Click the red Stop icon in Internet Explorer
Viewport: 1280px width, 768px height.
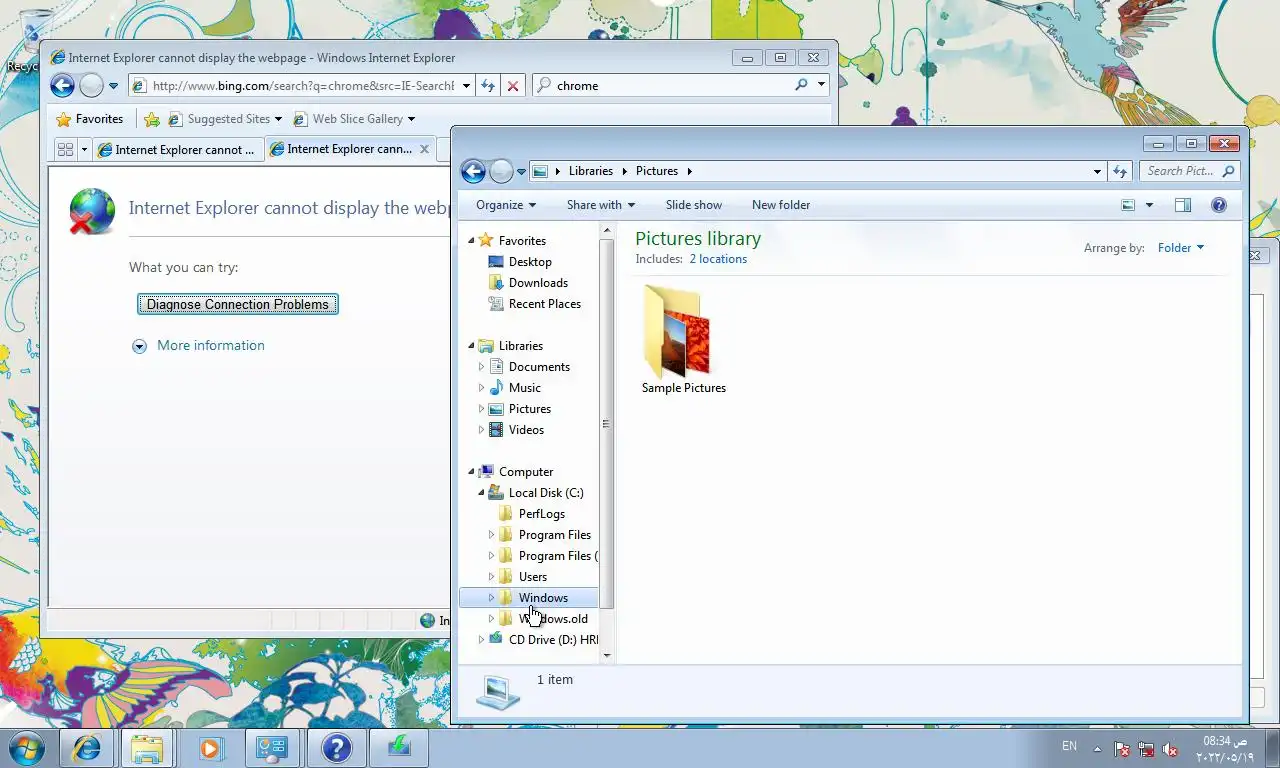[513, 86]
